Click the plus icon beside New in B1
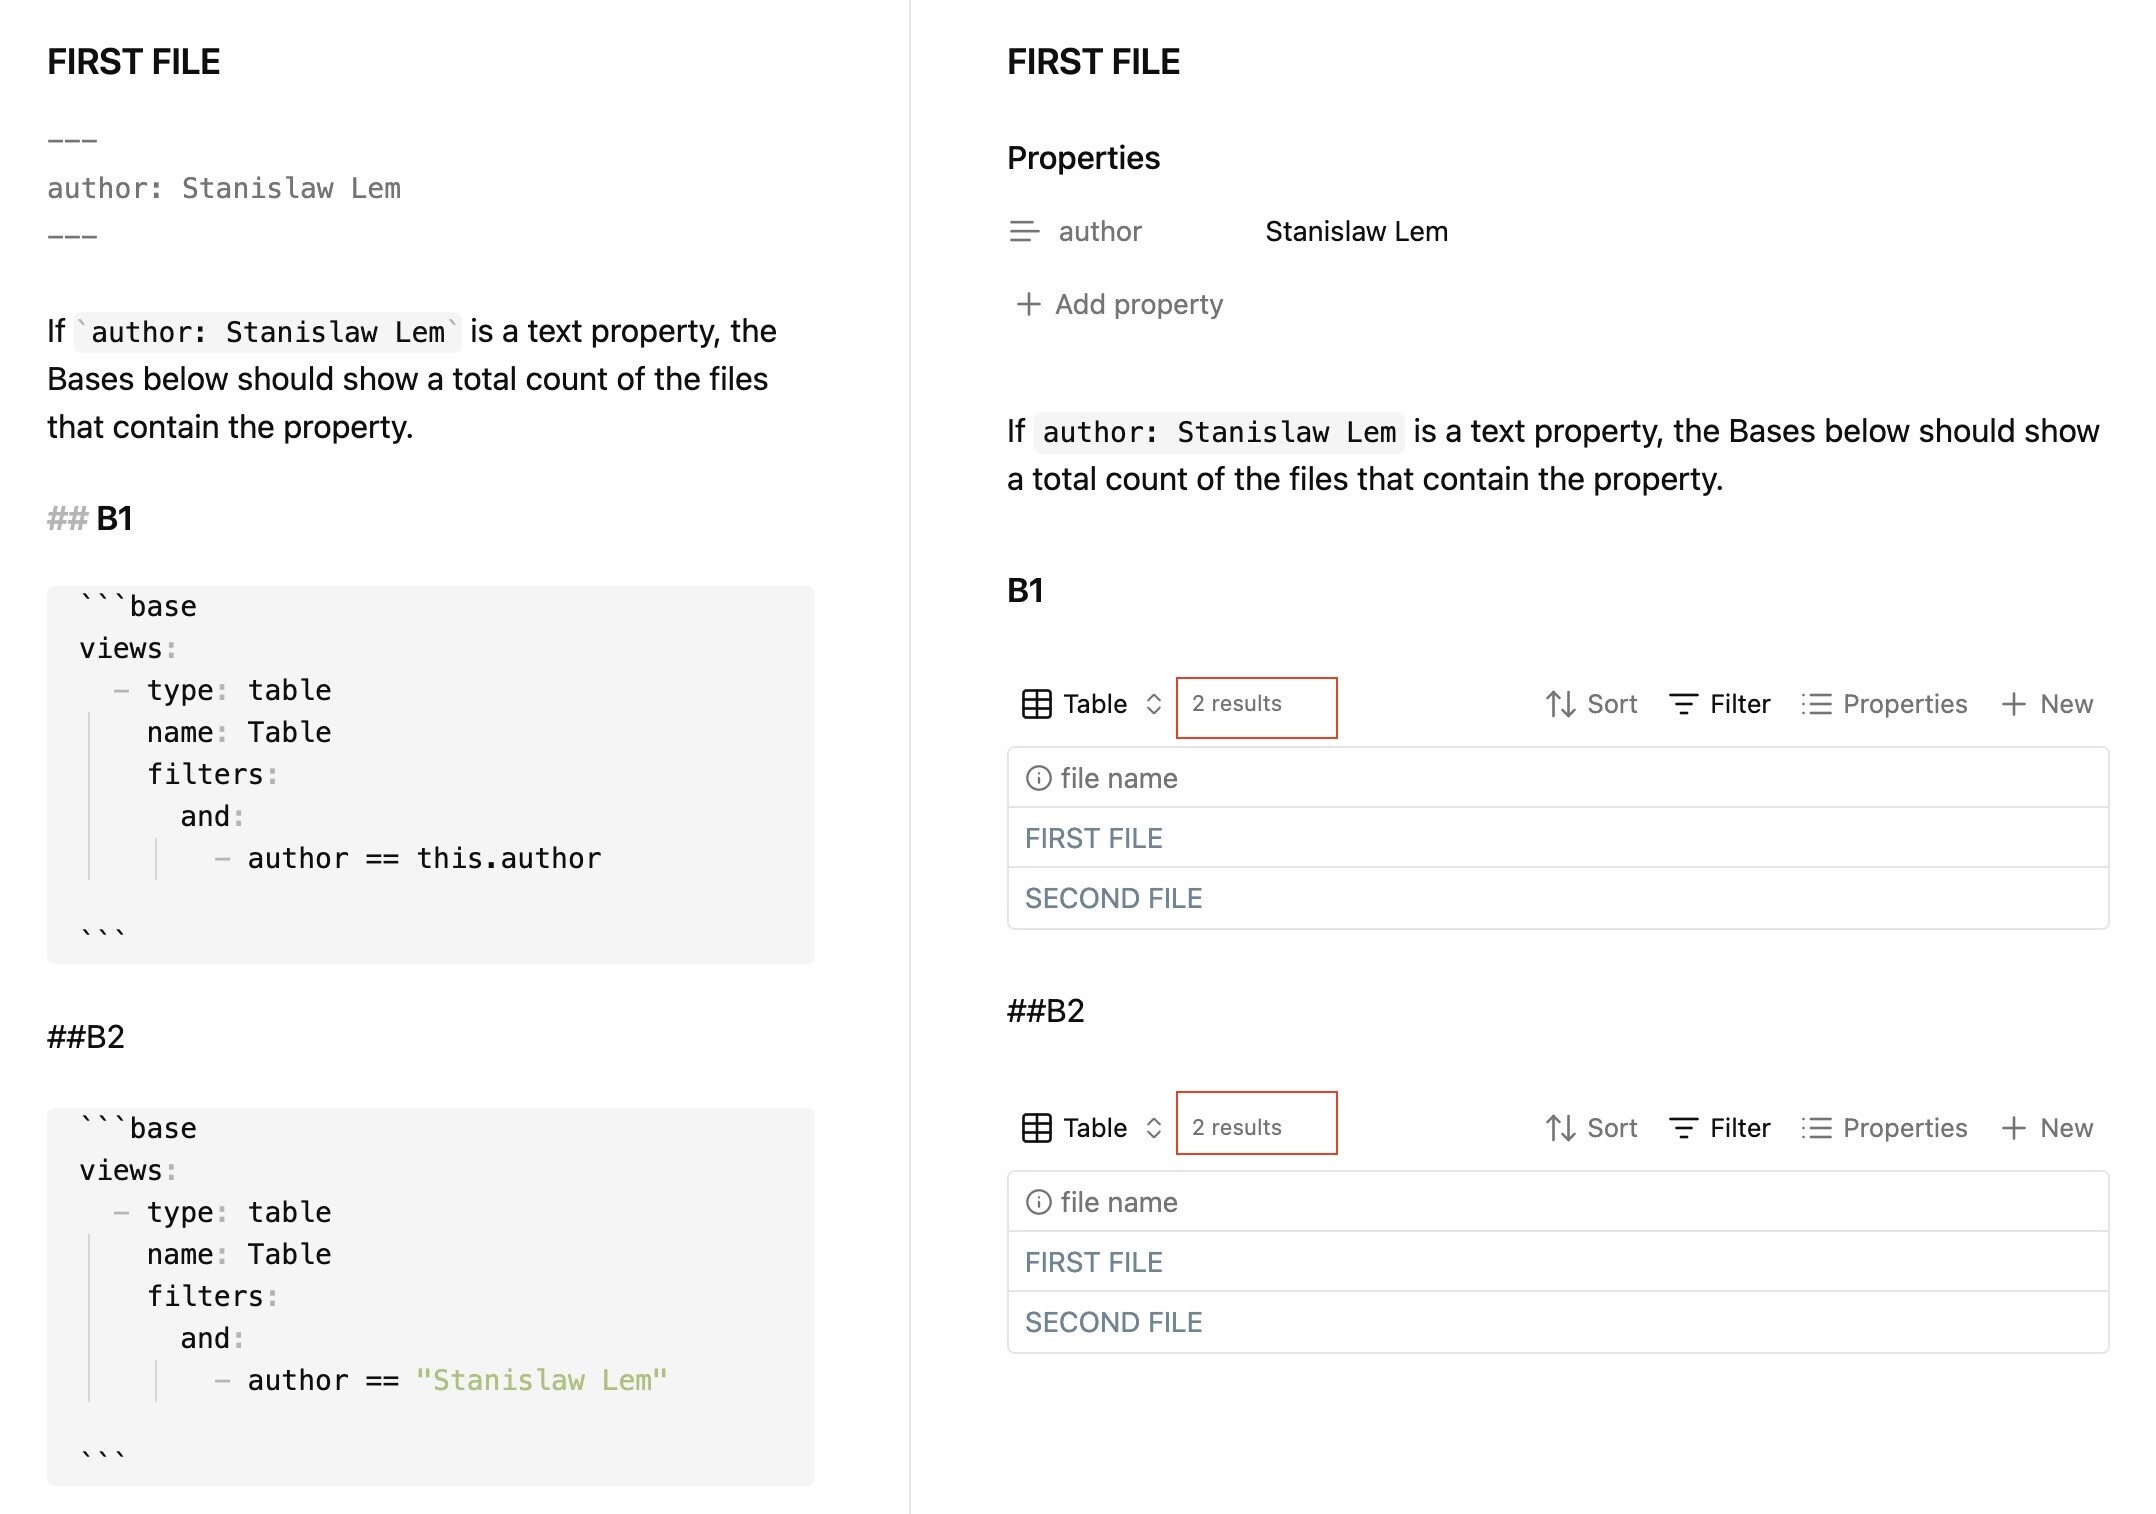The width and height of the screenshot is (2156, 1514). coord(2013,704)
